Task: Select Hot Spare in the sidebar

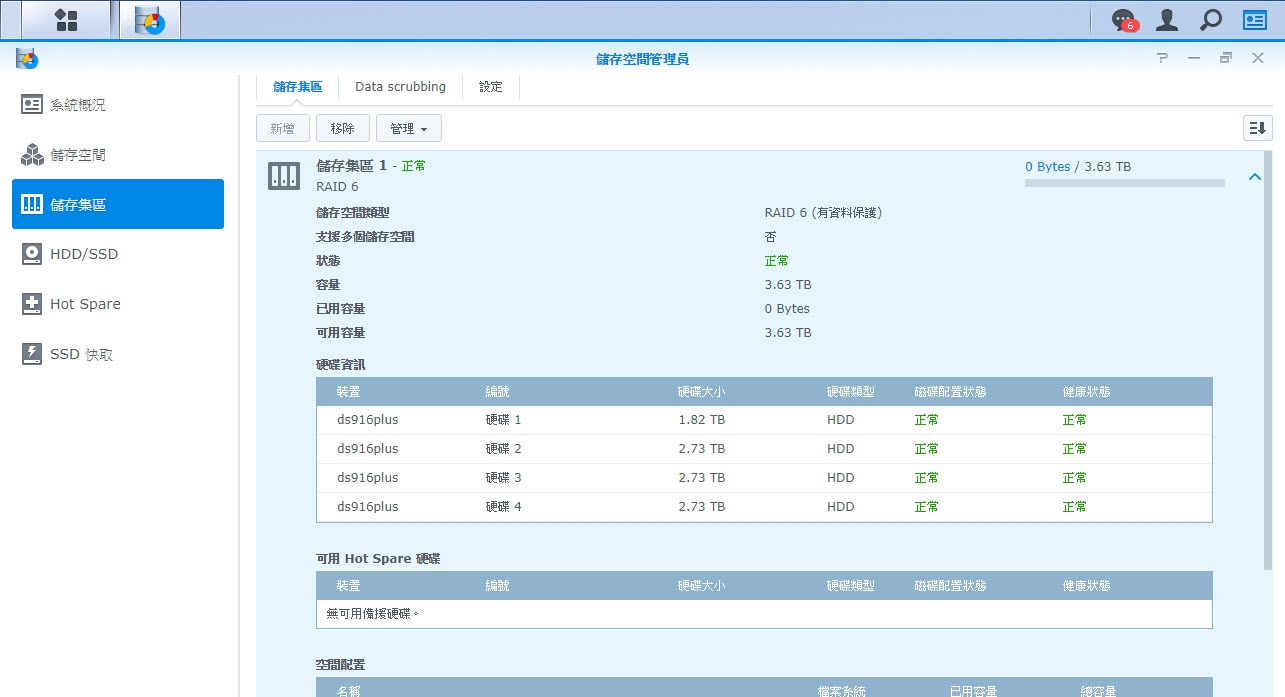Action: [85, 304]
